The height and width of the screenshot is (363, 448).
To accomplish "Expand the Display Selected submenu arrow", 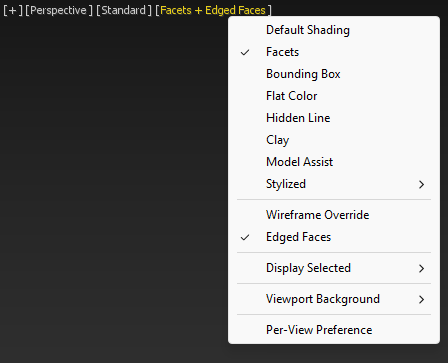I will [422, 268].
